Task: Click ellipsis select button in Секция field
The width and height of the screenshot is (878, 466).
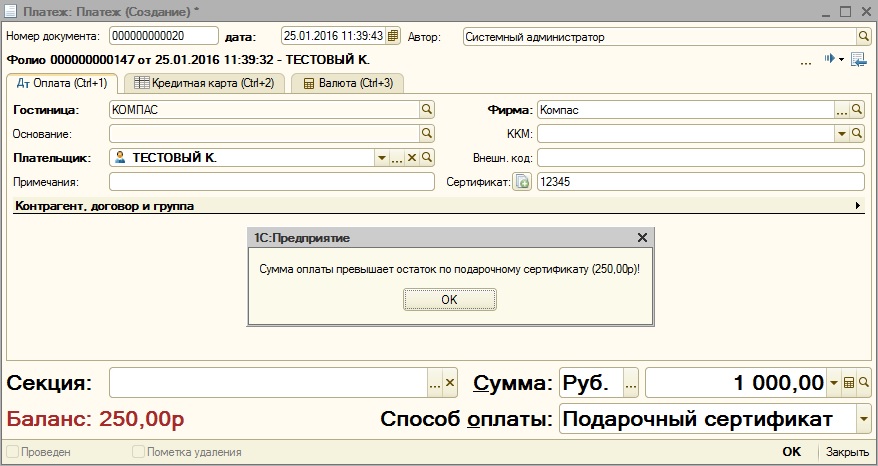Action: pyautogui.click(x=435, y=383)
